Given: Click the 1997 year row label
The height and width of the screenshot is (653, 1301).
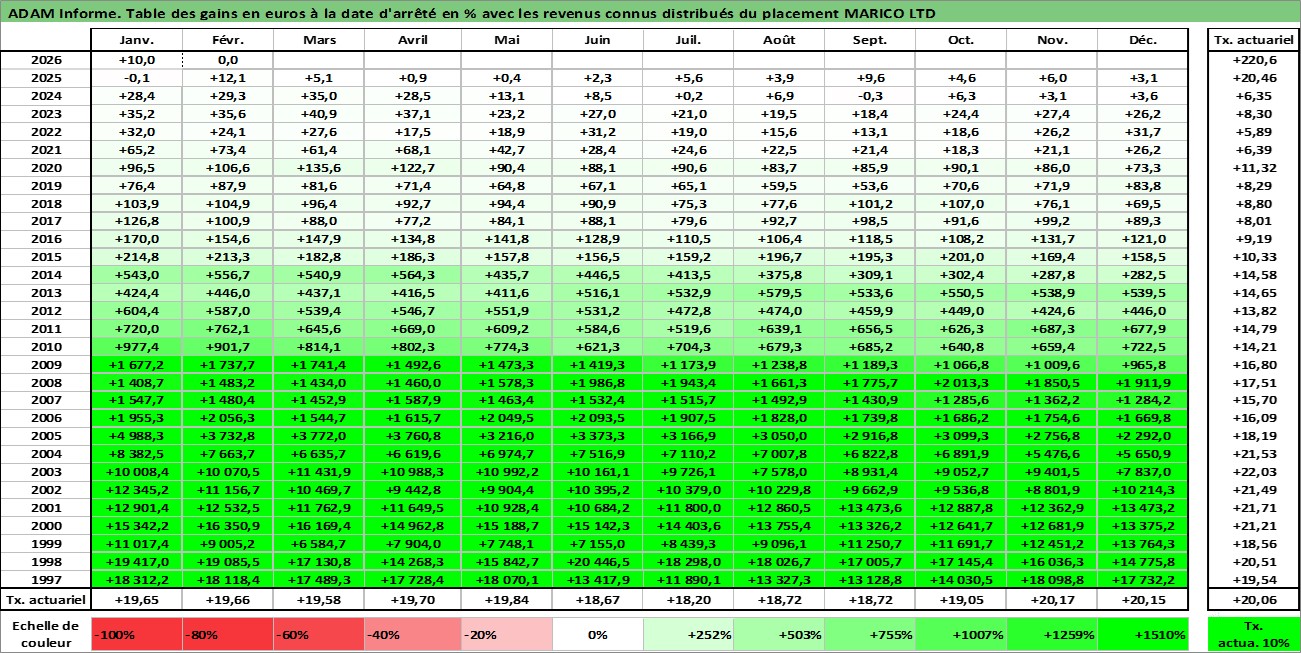Looking at the screenshot, I should tap(46, 581).
